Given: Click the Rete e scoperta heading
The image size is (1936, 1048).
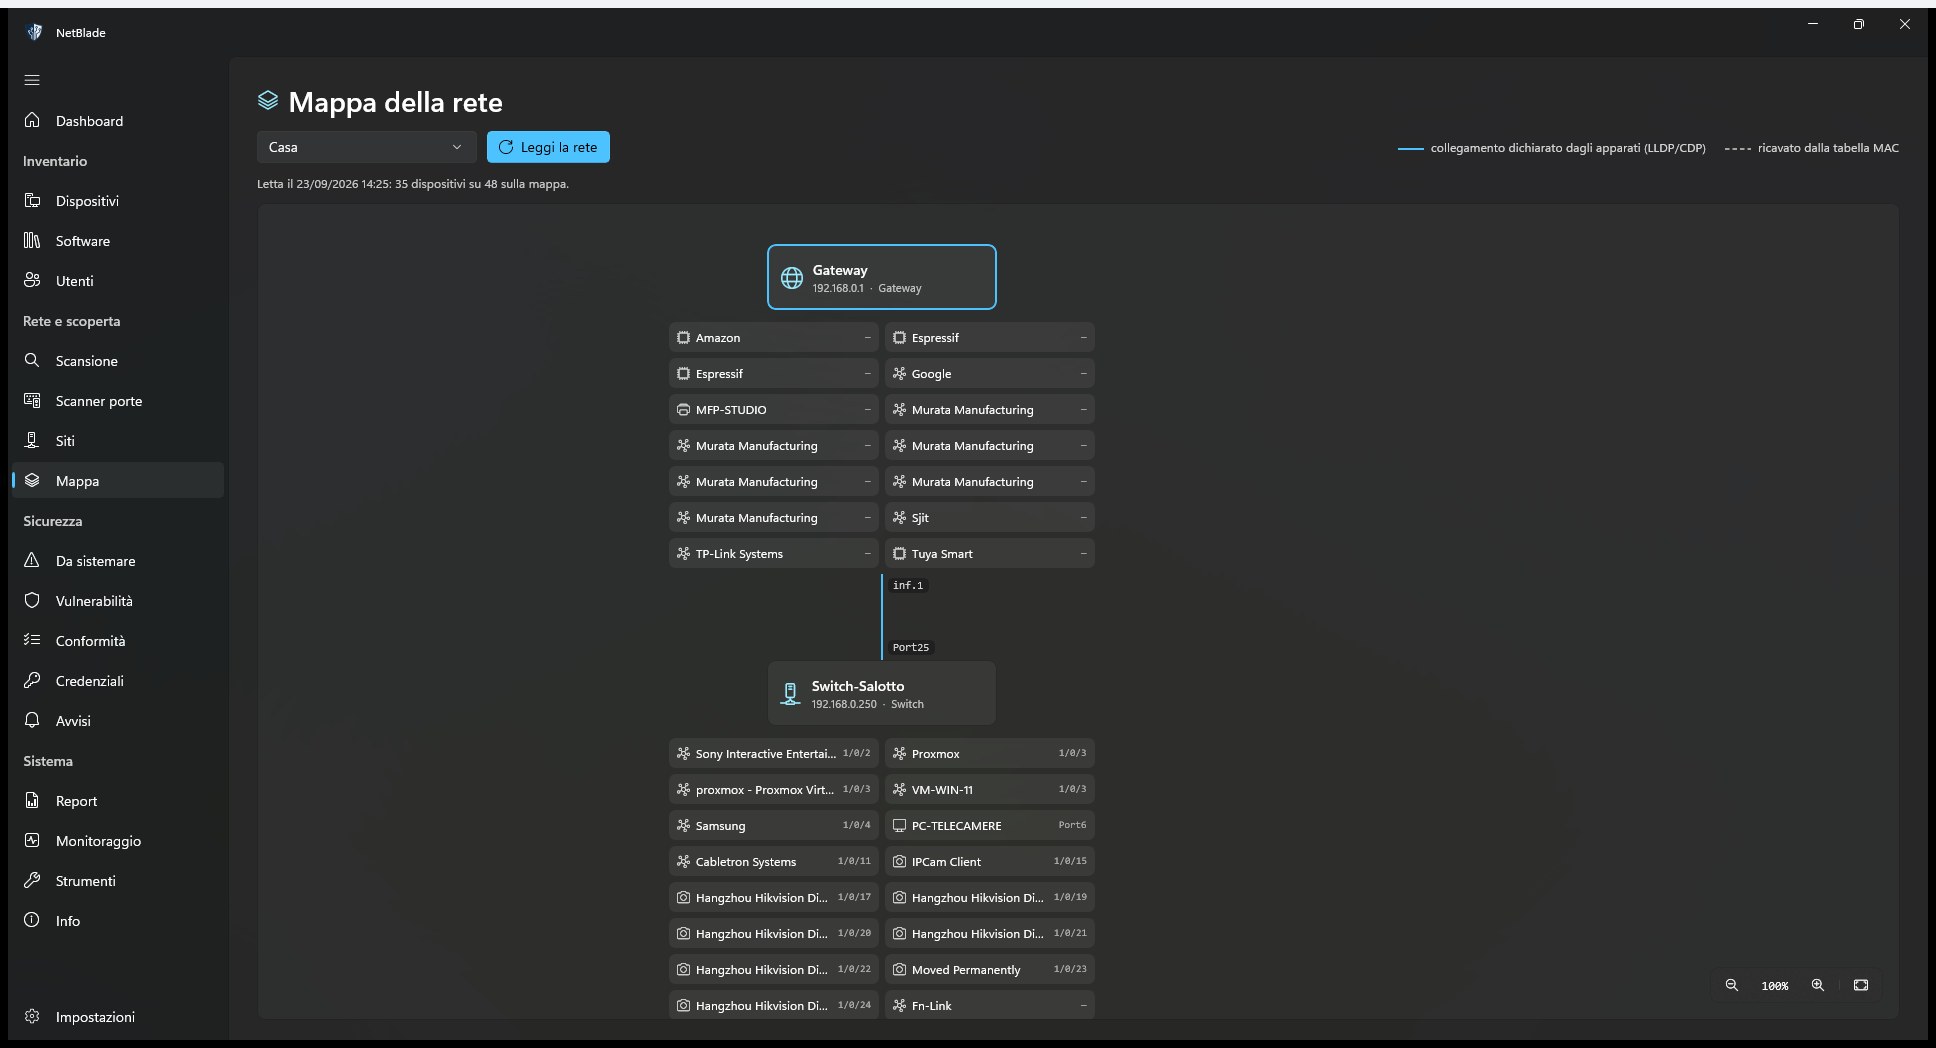Looking at the screenshot, I should pyautogui.click(x=72, y=321).
